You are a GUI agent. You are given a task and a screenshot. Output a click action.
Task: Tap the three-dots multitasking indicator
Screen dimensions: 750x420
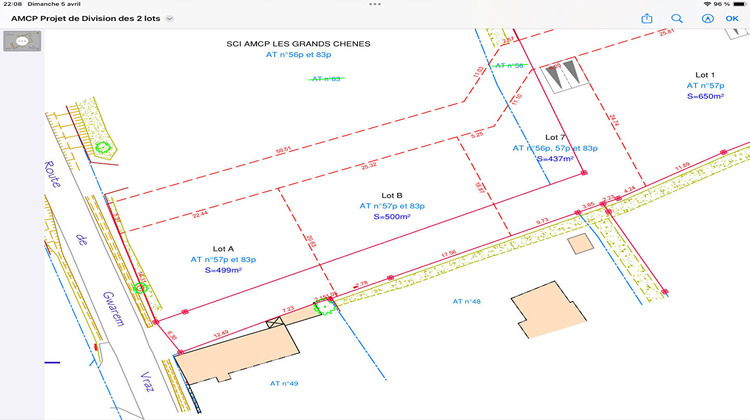click(x=375, y=4)
